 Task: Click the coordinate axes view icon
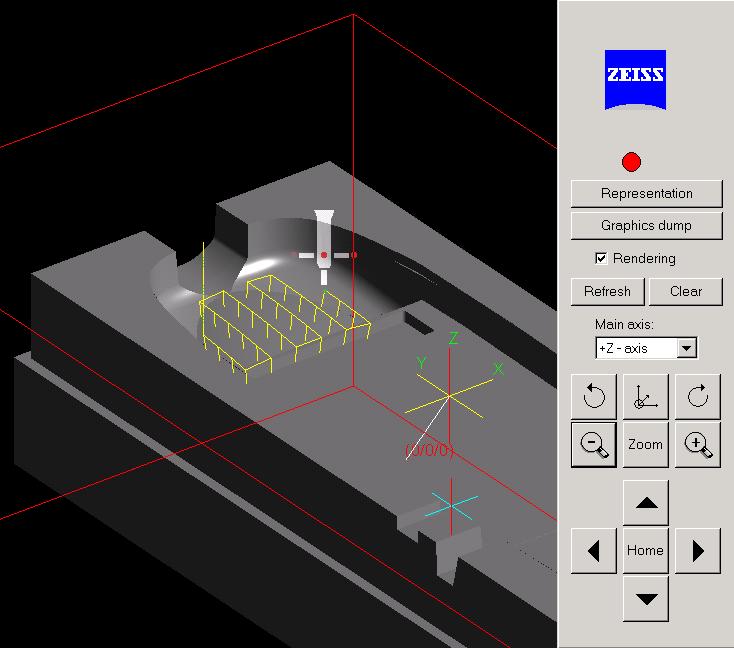[x=646, y=397]
